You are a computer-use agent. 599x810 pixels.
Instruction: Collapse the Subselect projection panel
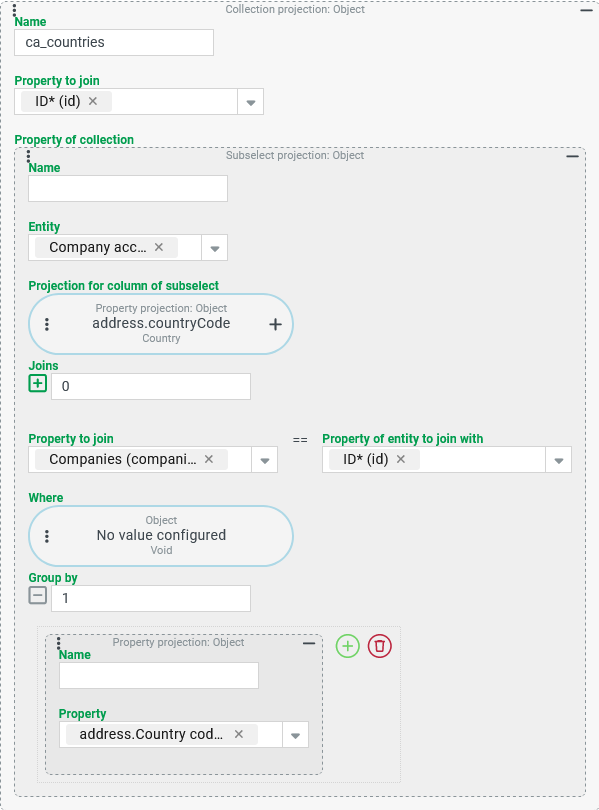(572, 155)
